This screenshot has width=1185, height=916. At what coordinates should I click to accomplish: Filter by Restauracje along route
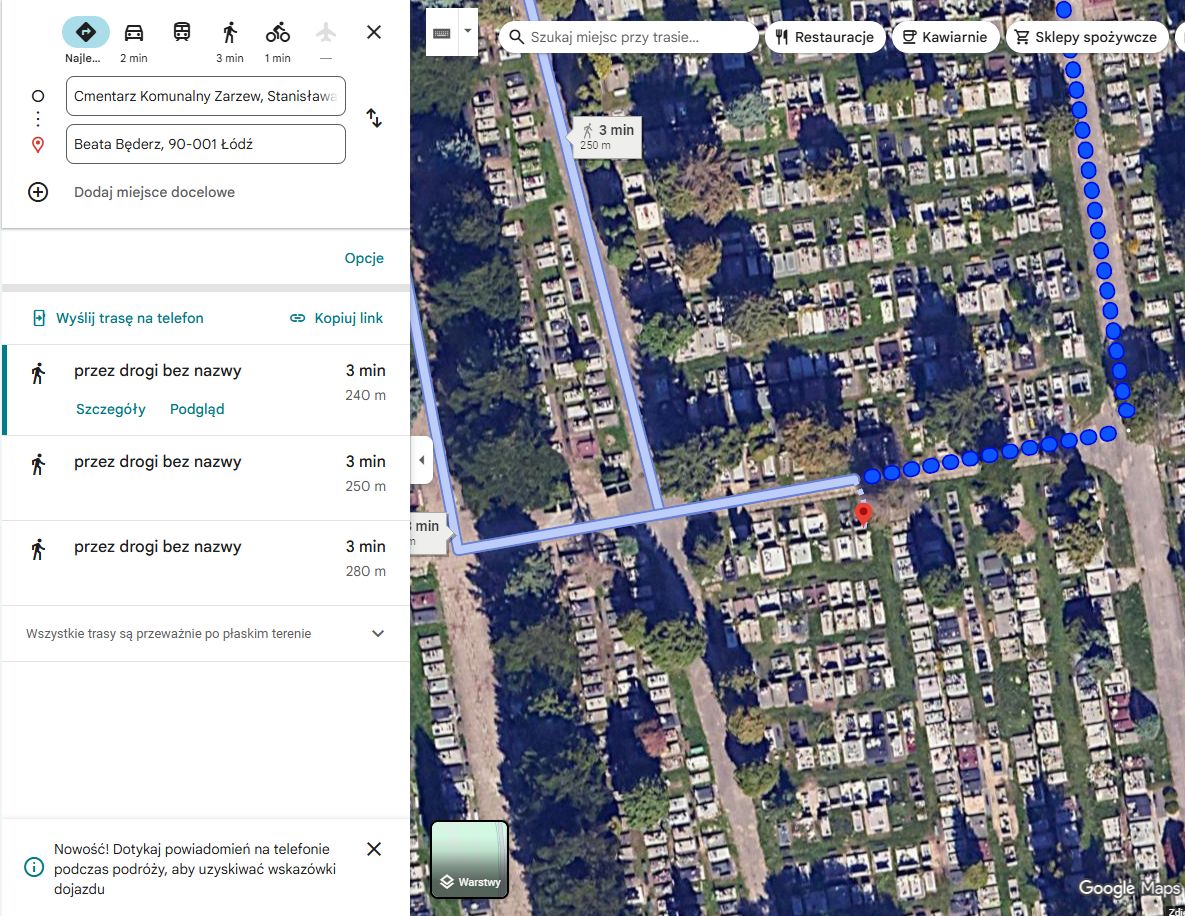(x=825, y=37)
